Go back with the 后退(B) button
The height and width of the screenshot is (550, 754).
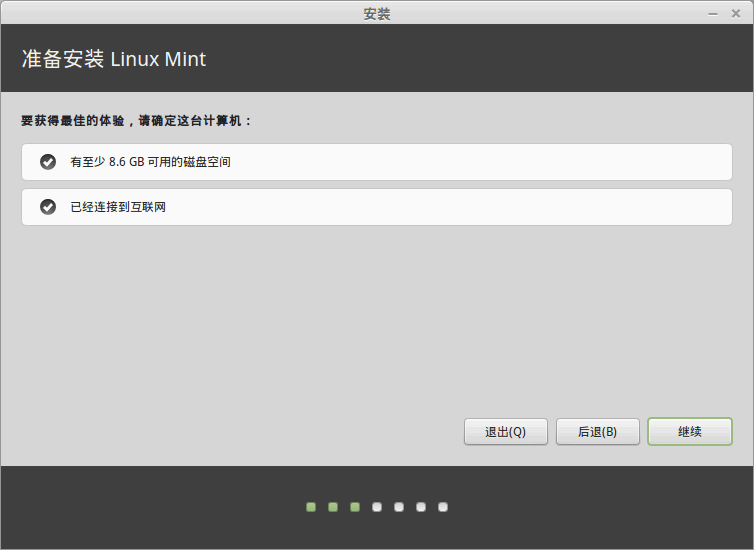[x=598, y=431]
